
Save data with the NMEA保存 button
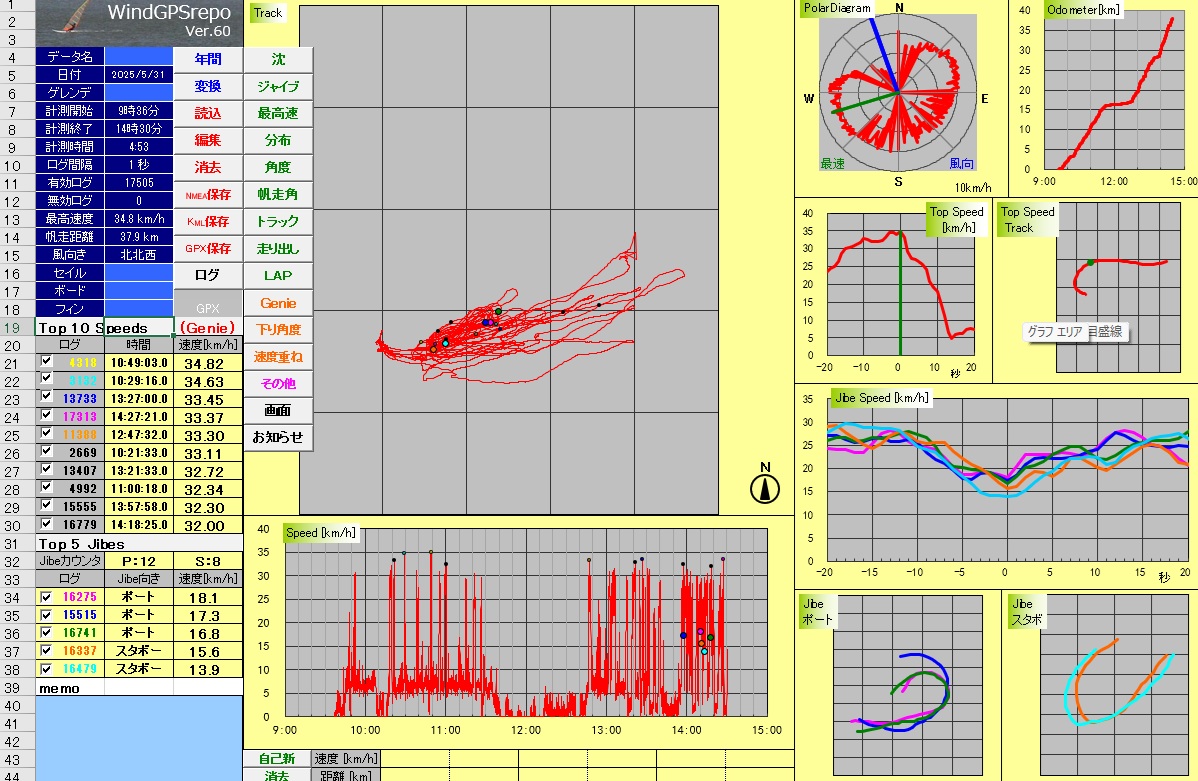pyautogui.click(x=208, y=195)
